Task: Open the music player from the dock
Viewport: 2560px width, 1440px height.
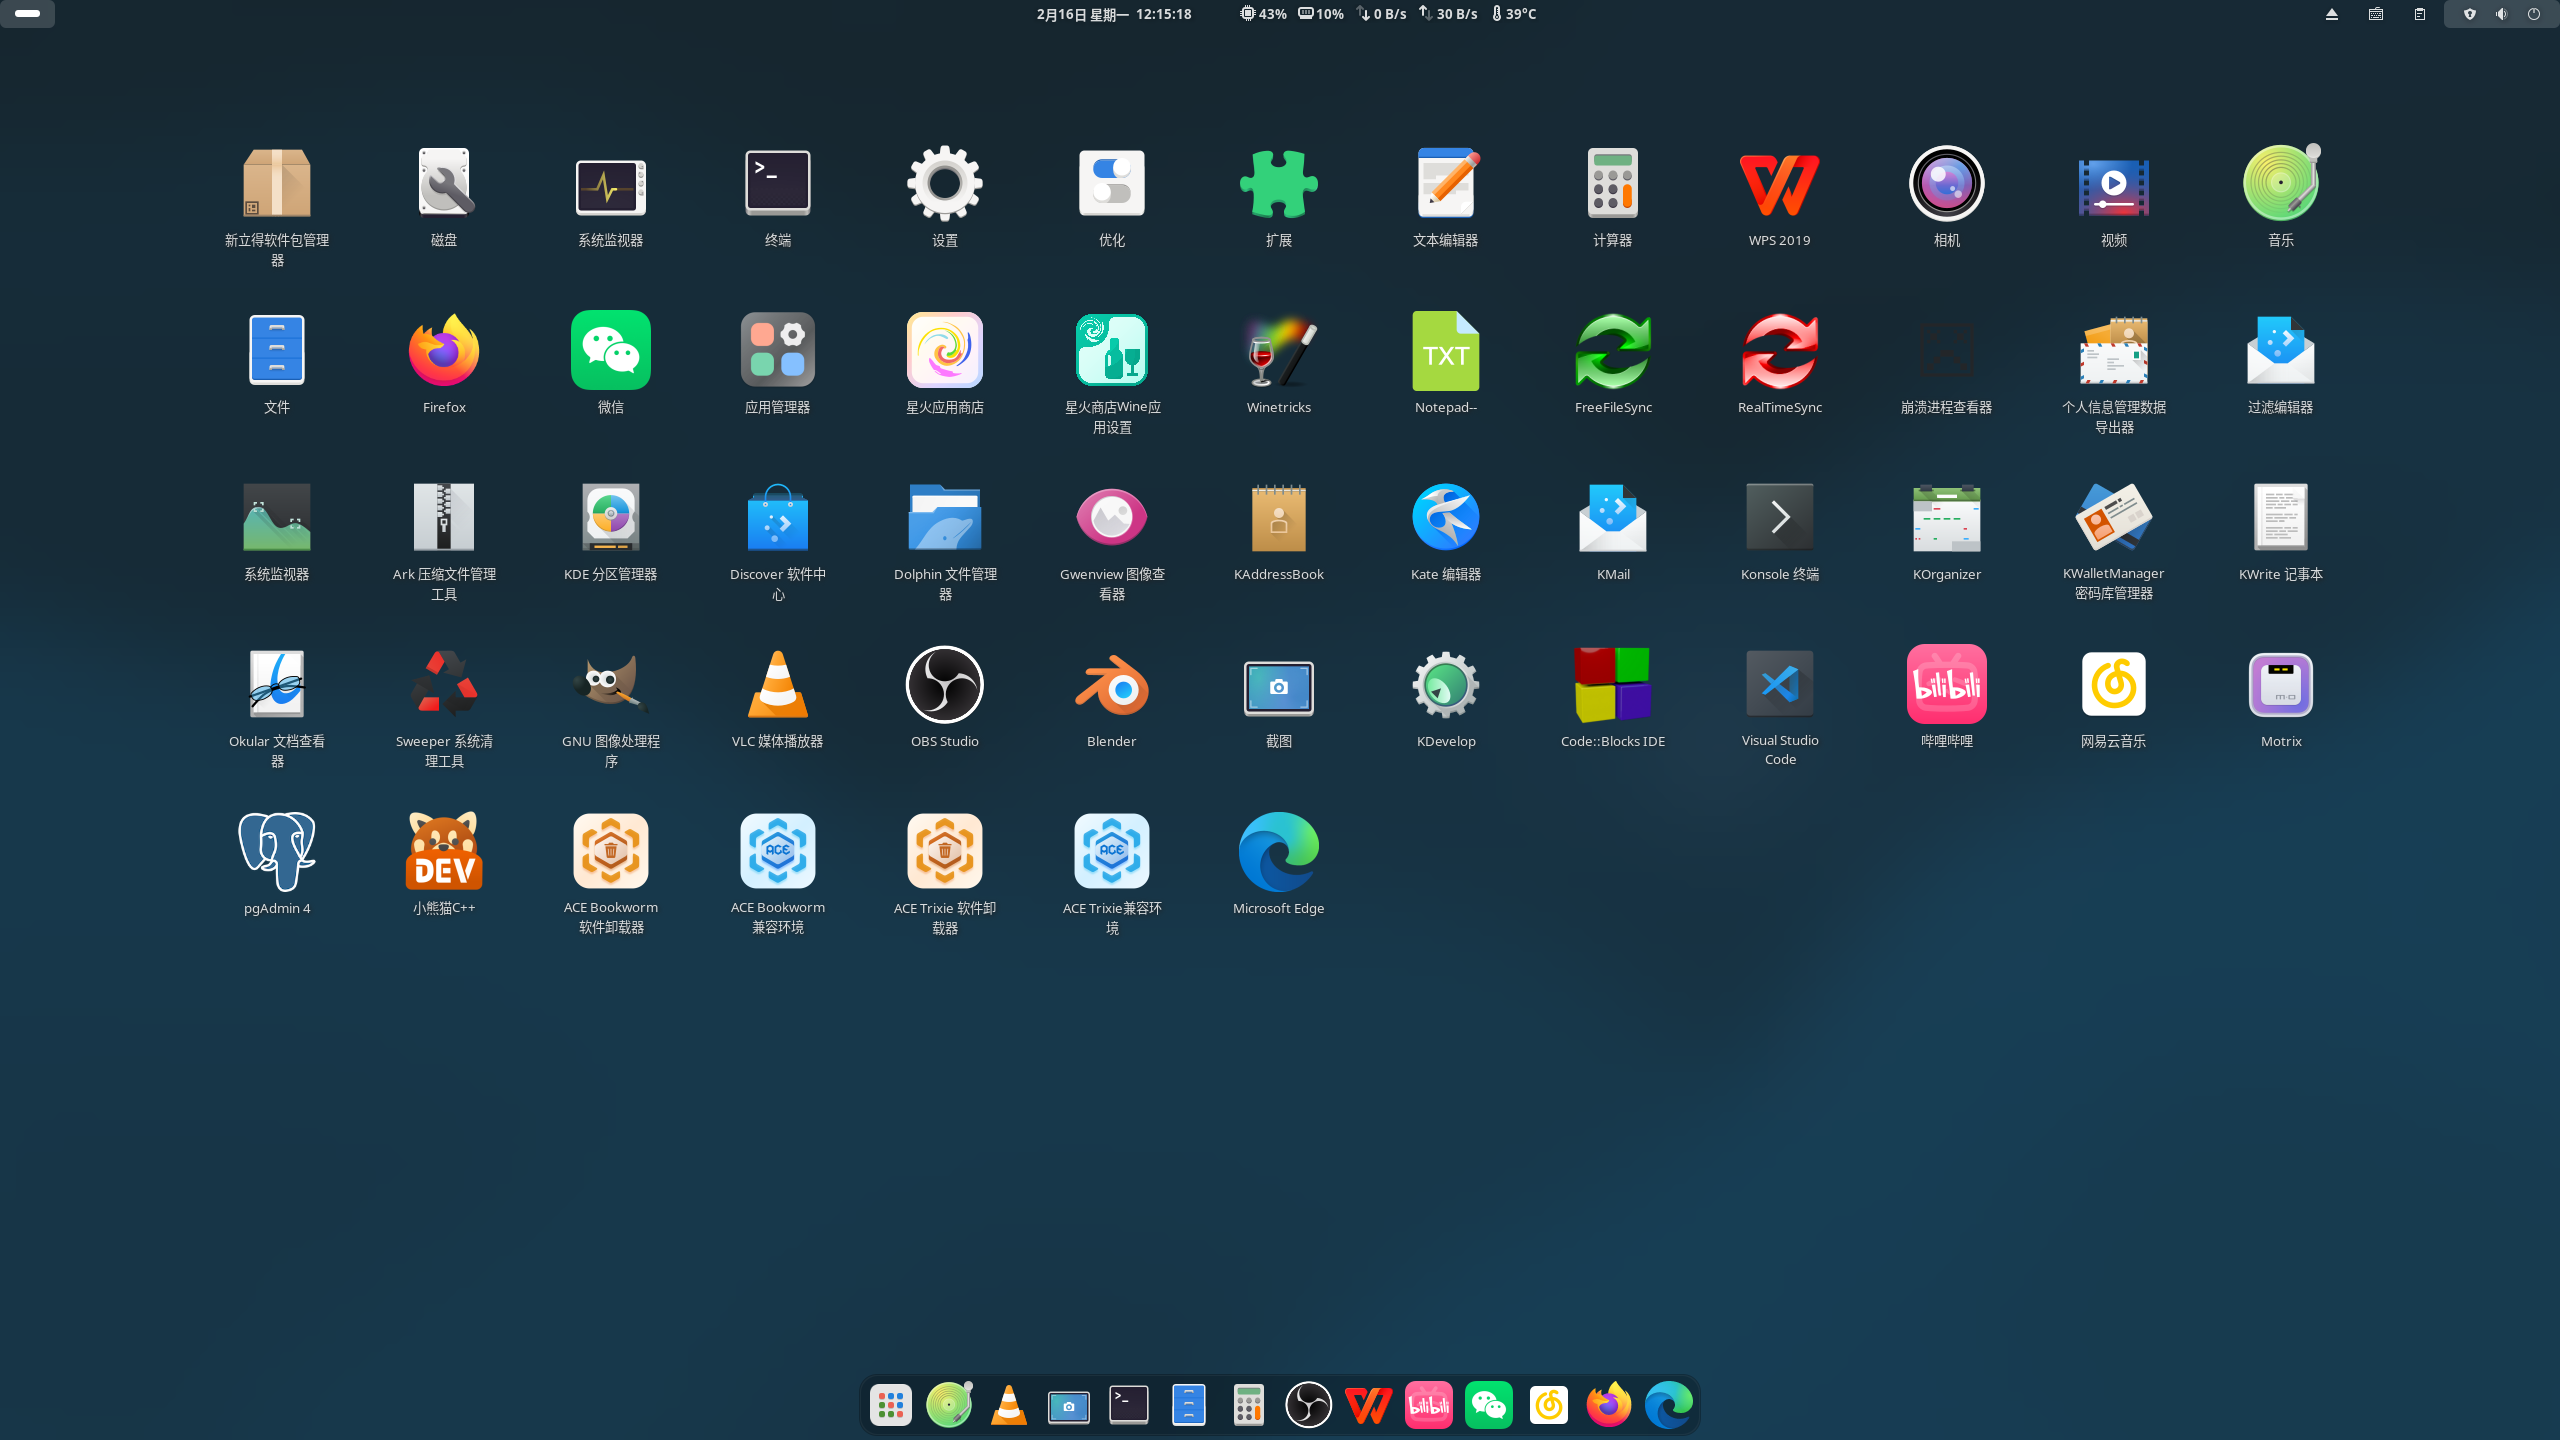Action: 949,1405
